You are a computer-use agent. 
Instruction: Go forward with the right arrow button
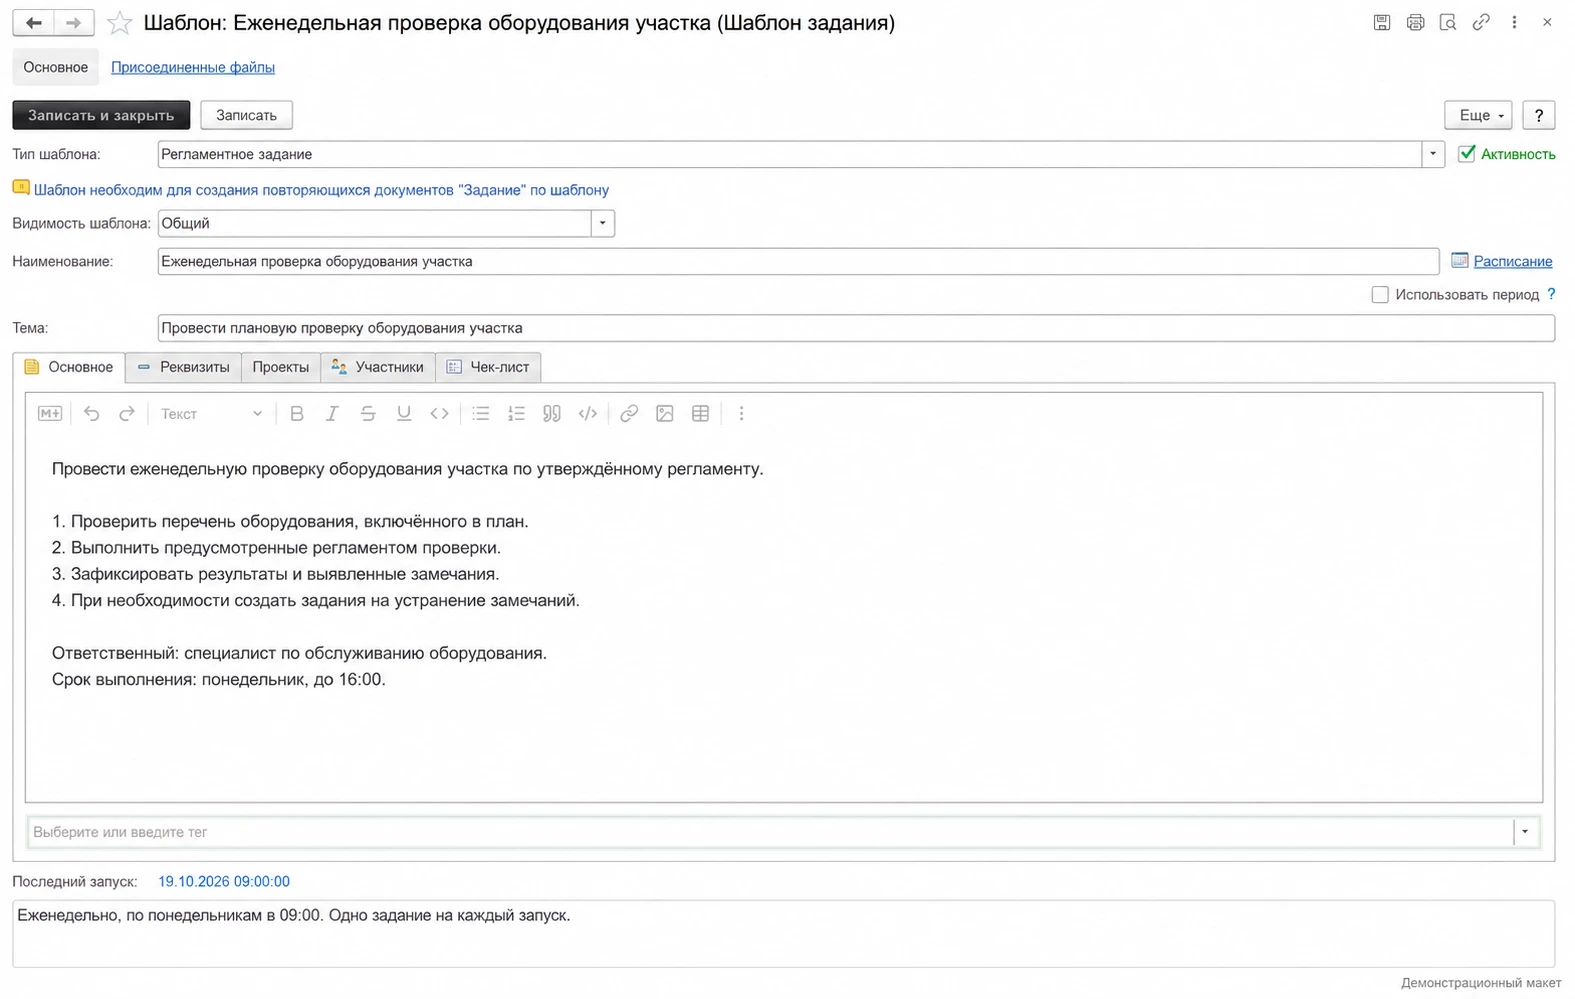click(x=74, y=23)
